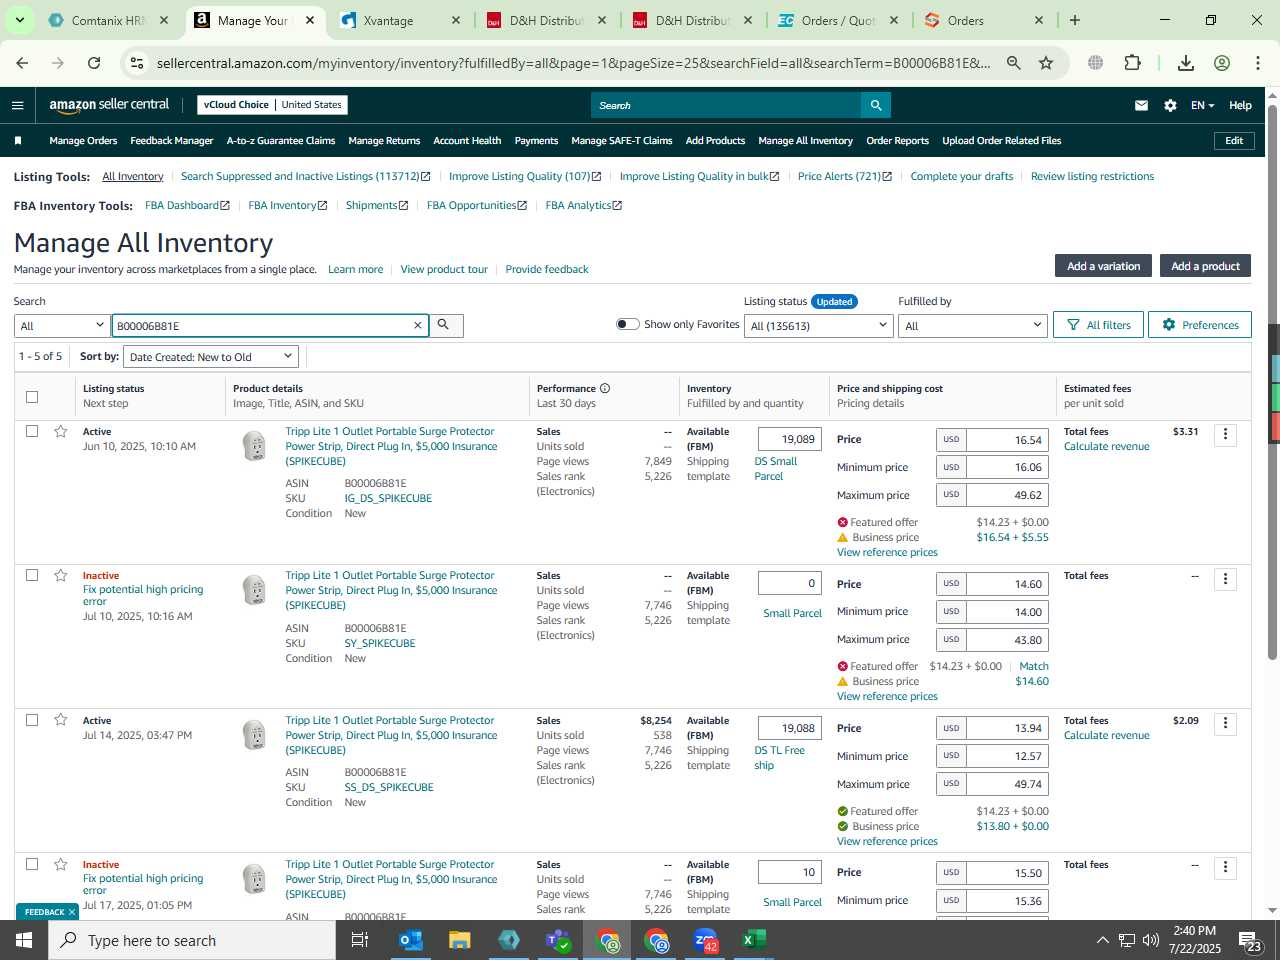Edit quantity field showing 19,089
1280x960 pixels.
[x=789, y=439]
